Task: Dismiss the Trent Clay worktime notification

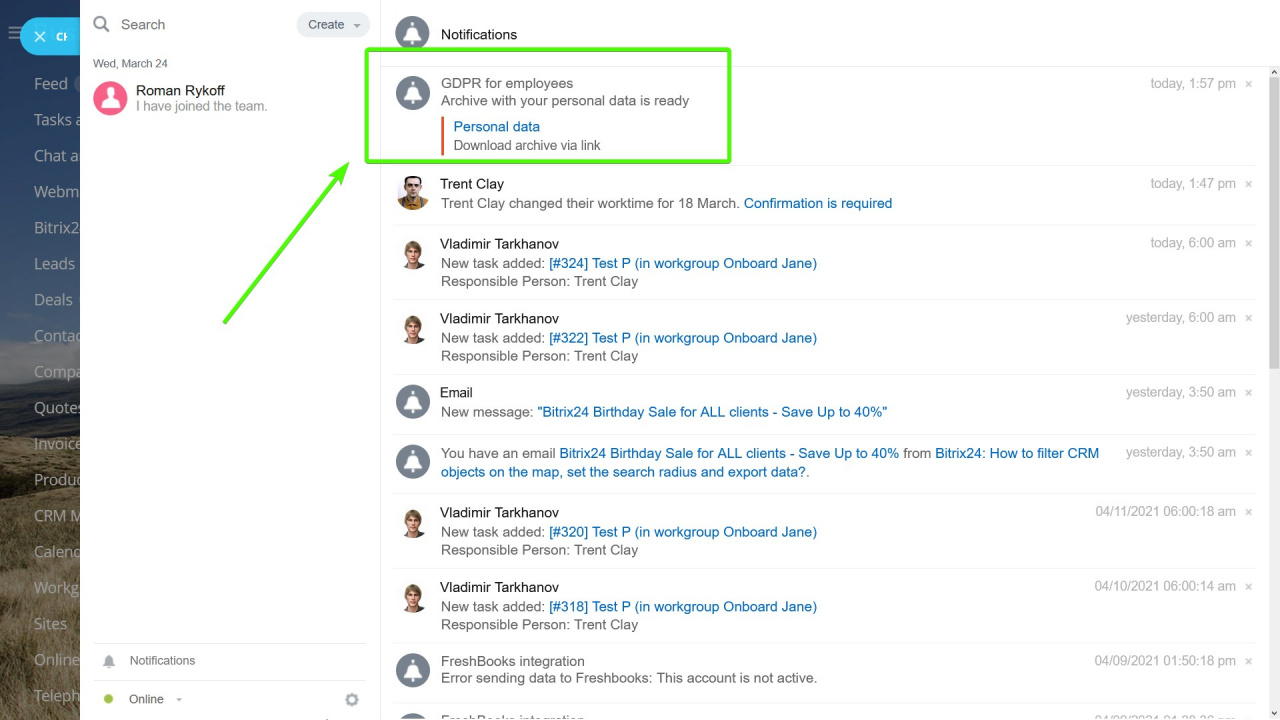Action: (x=1248, y=184)
